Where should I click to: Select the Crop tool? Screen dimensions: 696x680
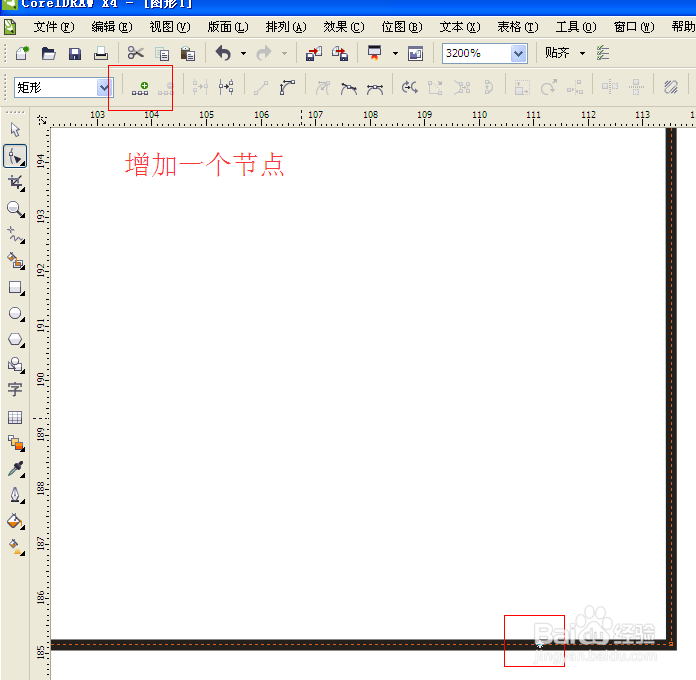[x=16, y=182]
